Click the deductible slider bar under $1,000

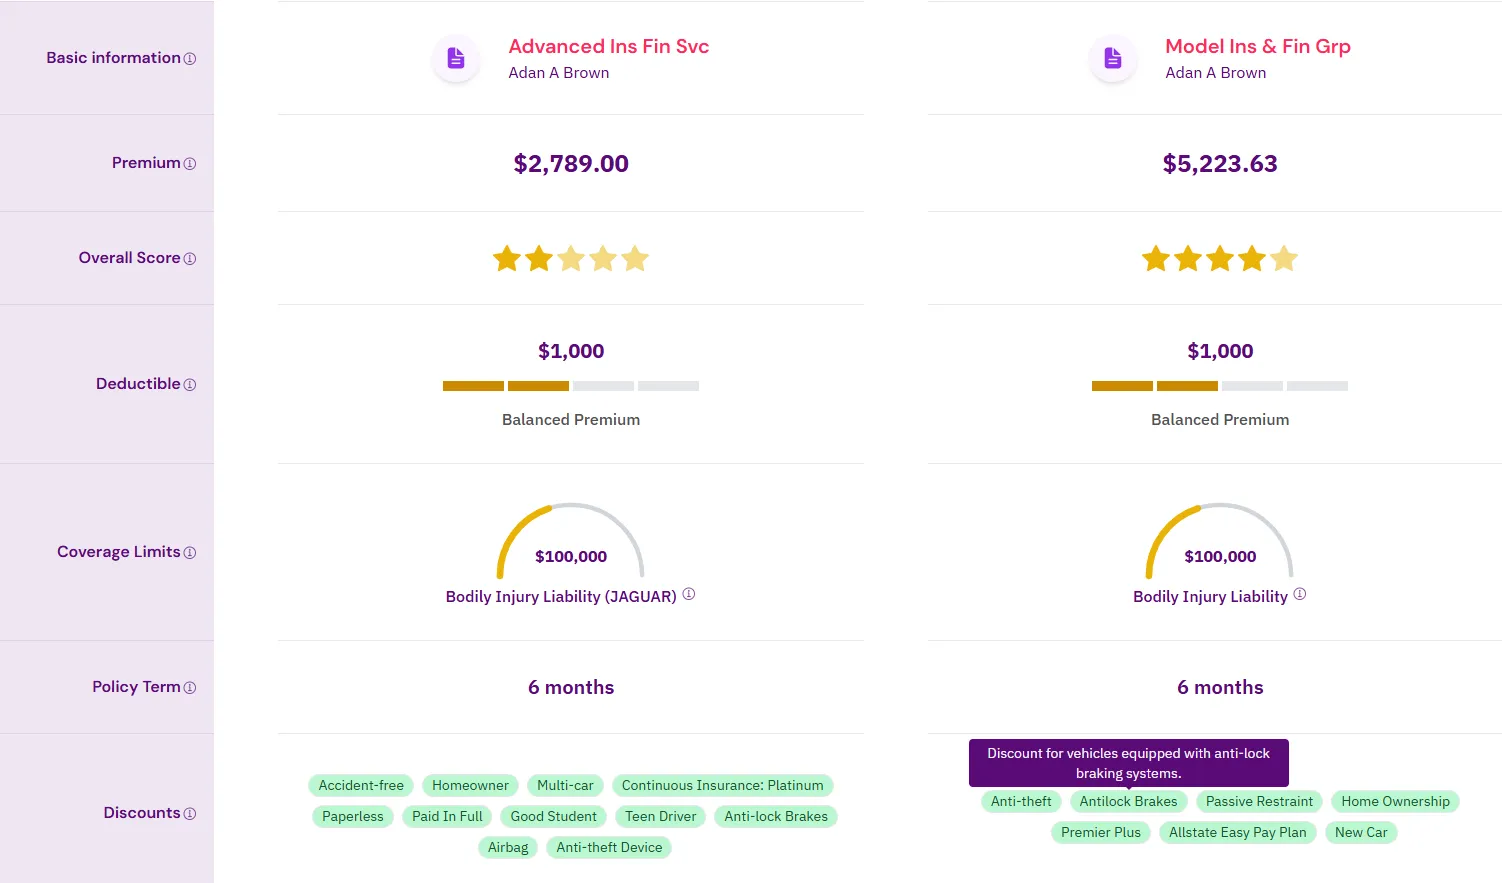tap(571, 385)
